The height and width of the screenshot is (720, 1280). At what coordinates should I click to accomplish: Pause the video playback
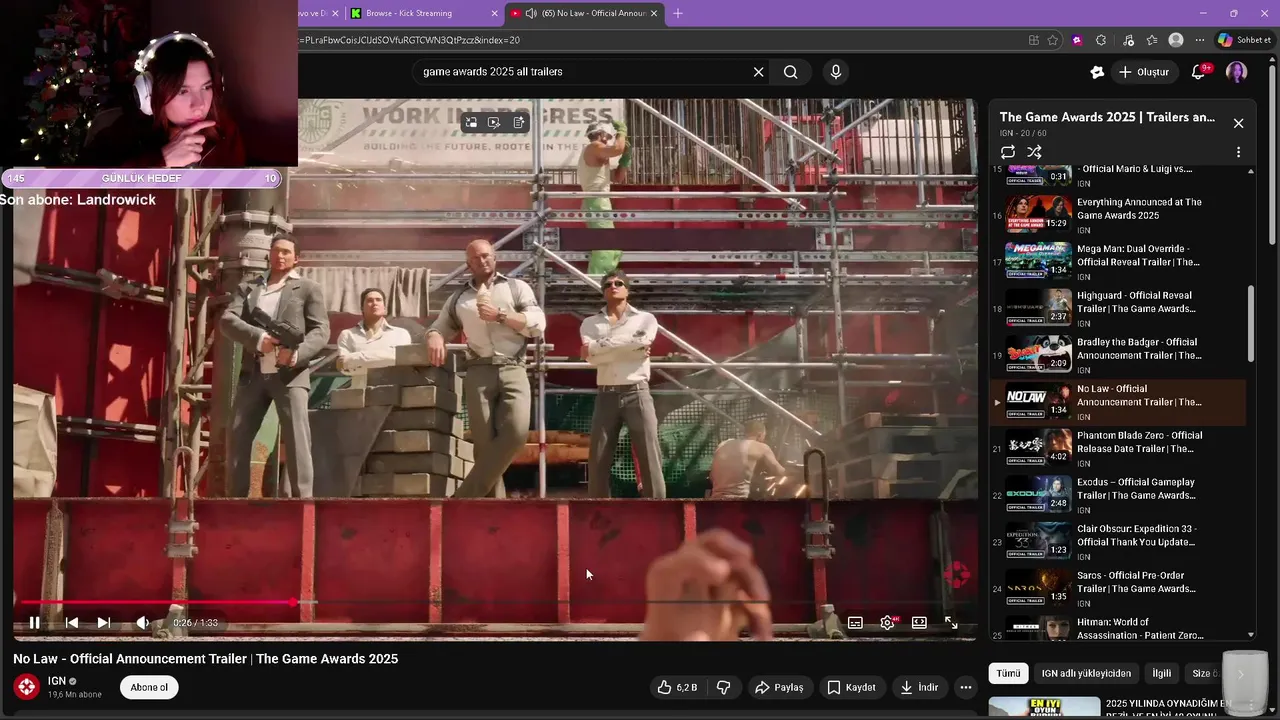coord(34,622)
